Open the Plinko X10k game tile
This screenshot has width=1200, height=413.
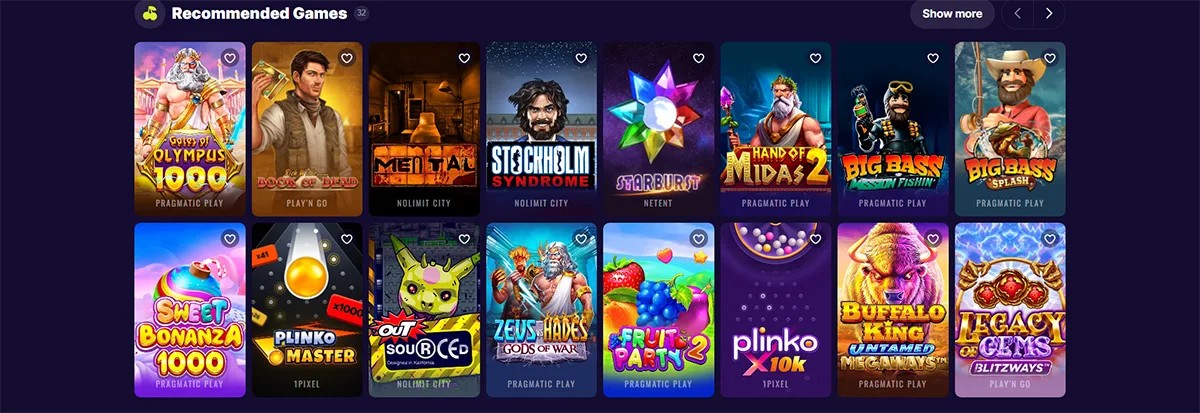(776, 310)
